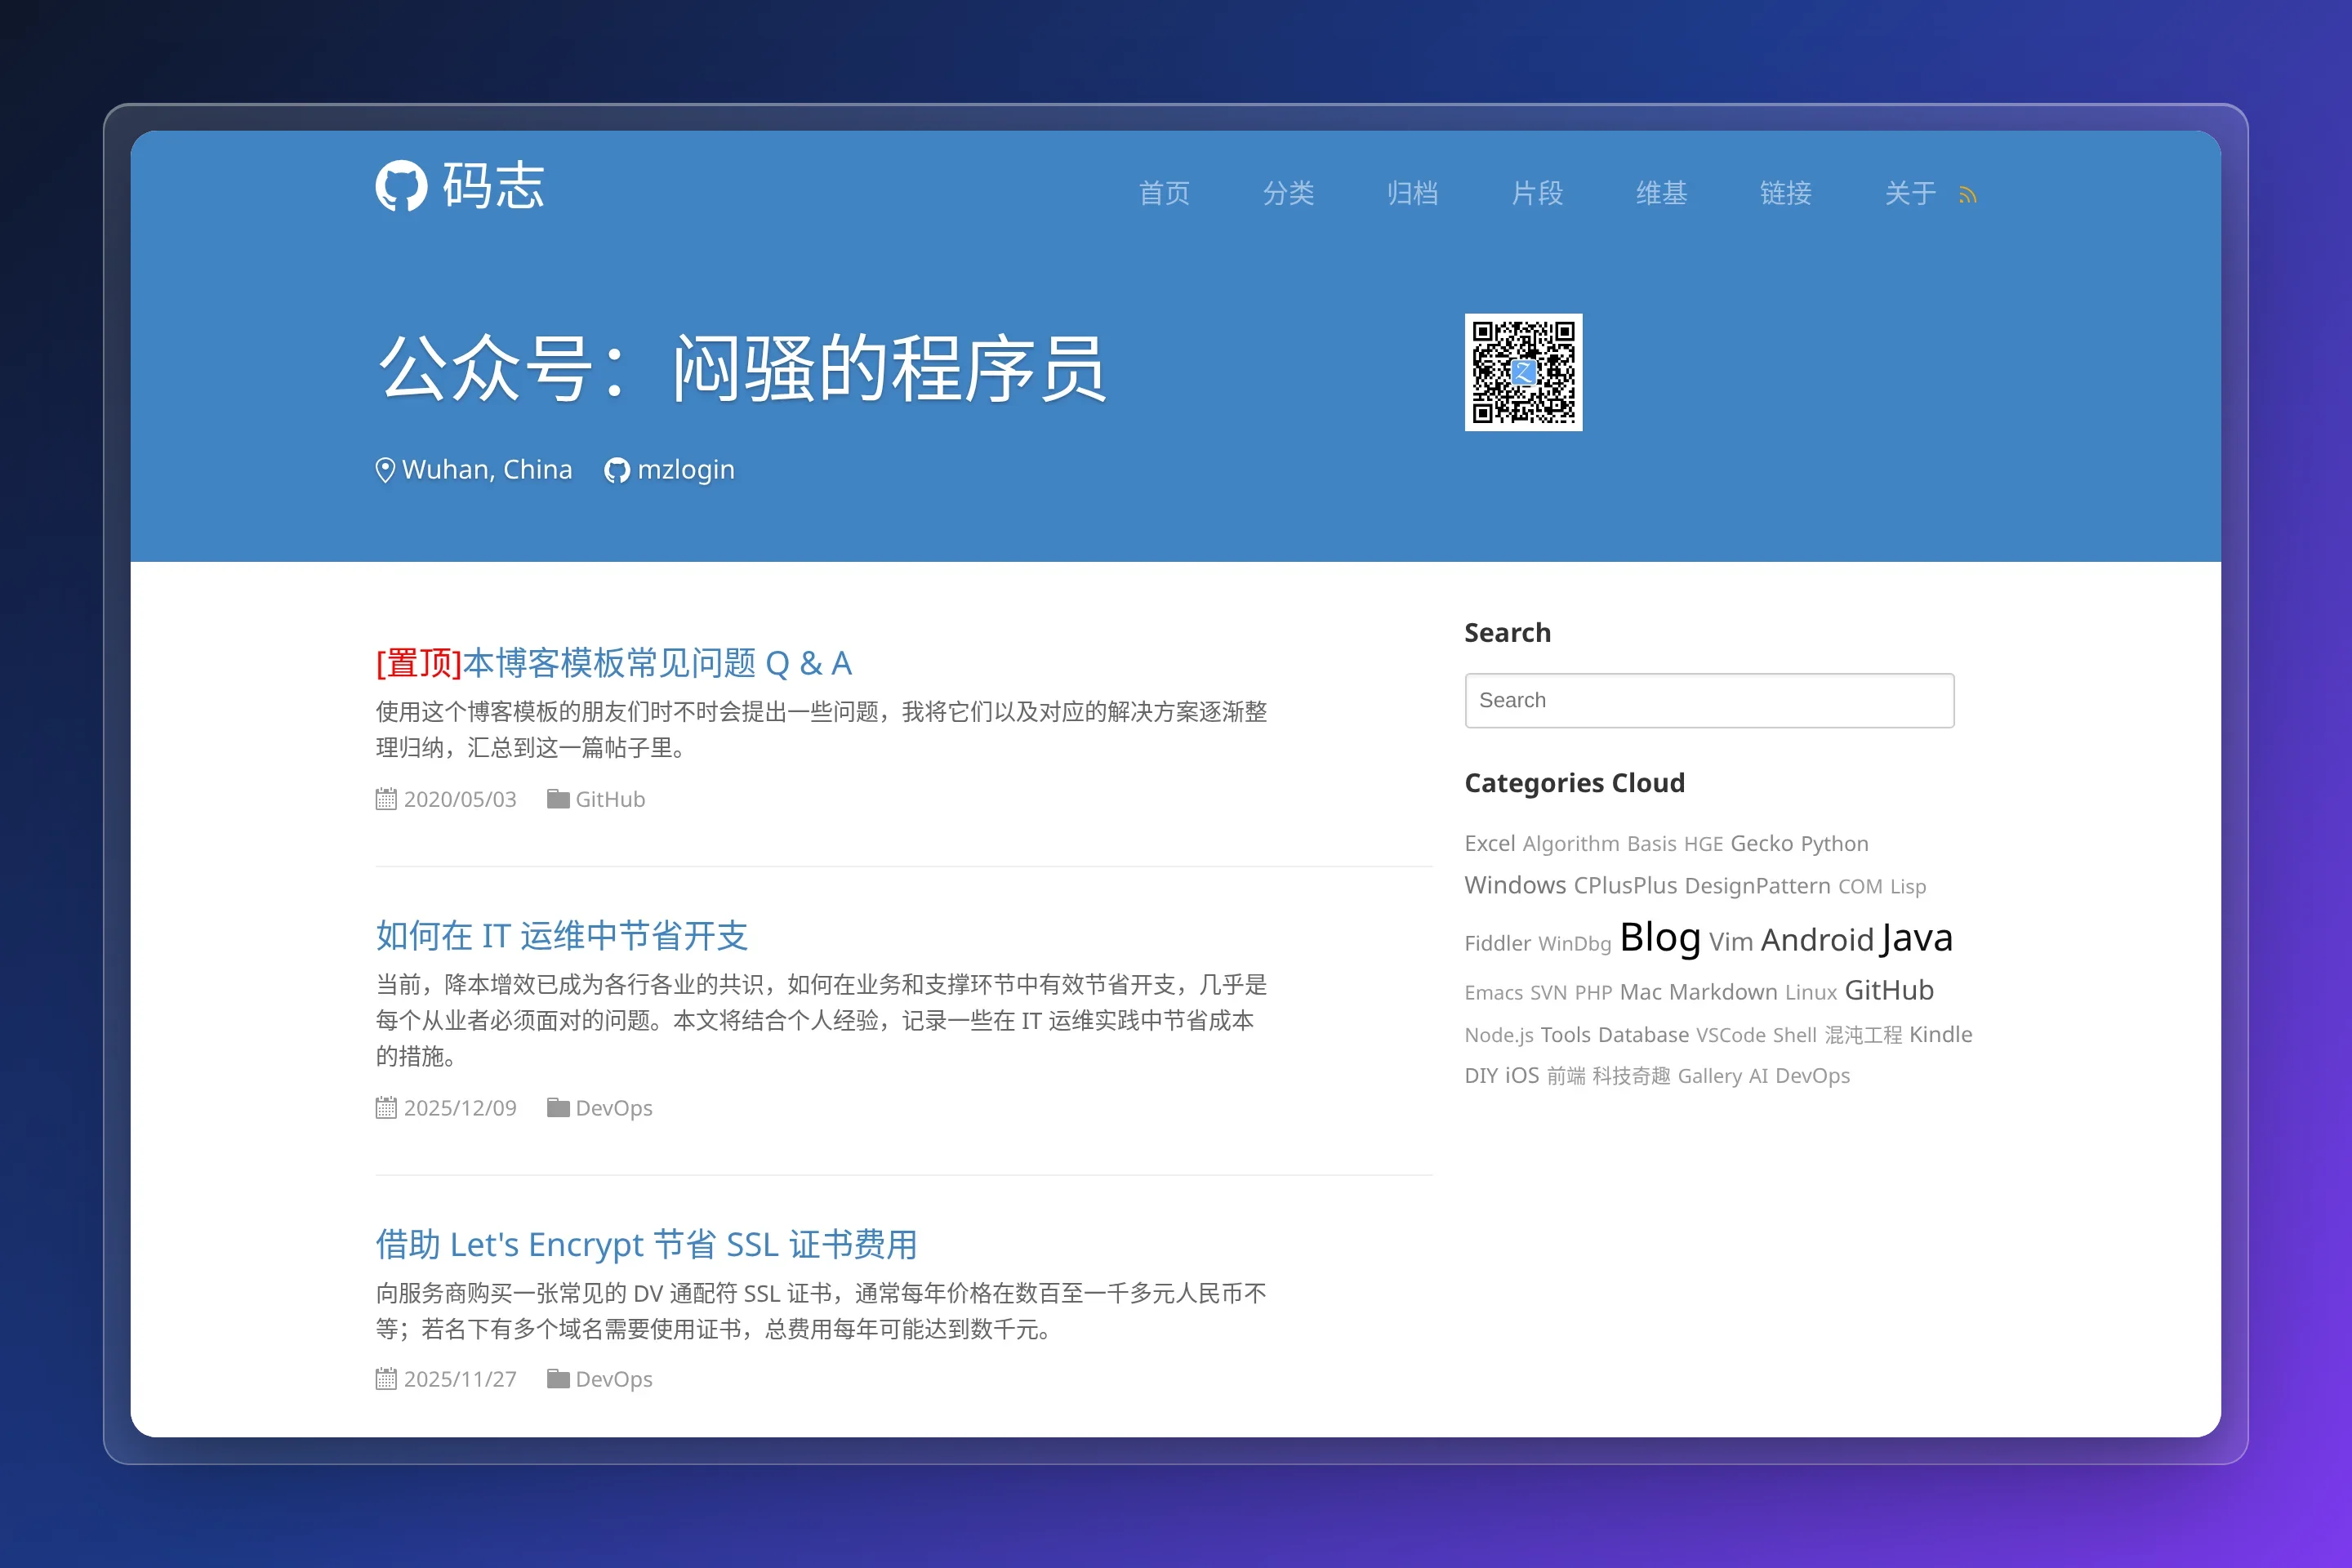Click folder icon next to DevOps under 如何在 IT 运维中节省开支
Screen dimensions: 2352x1568
558,1108
